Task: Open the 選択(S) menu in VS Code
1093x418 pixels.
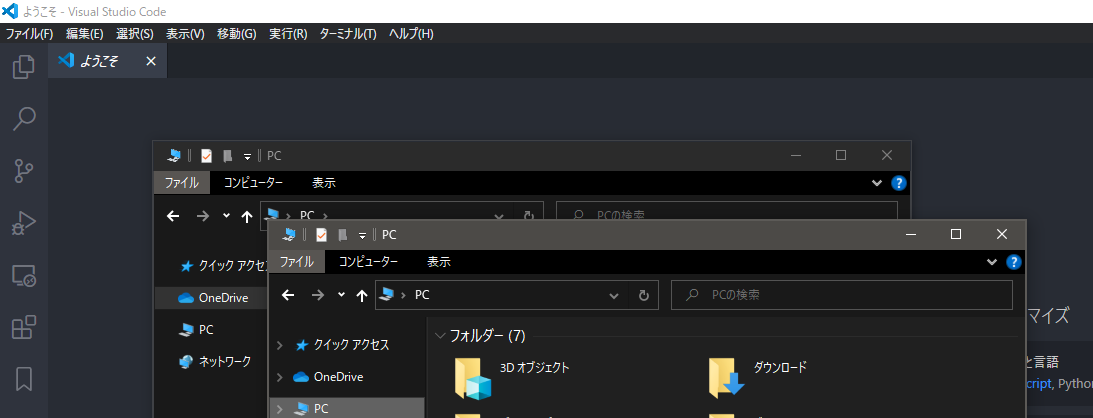Action: click(135, 33)
